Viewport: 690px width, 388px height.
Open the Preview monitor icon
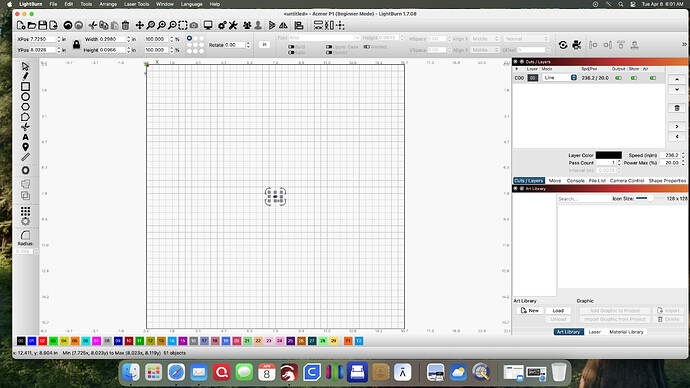click(x=208, y=26)
